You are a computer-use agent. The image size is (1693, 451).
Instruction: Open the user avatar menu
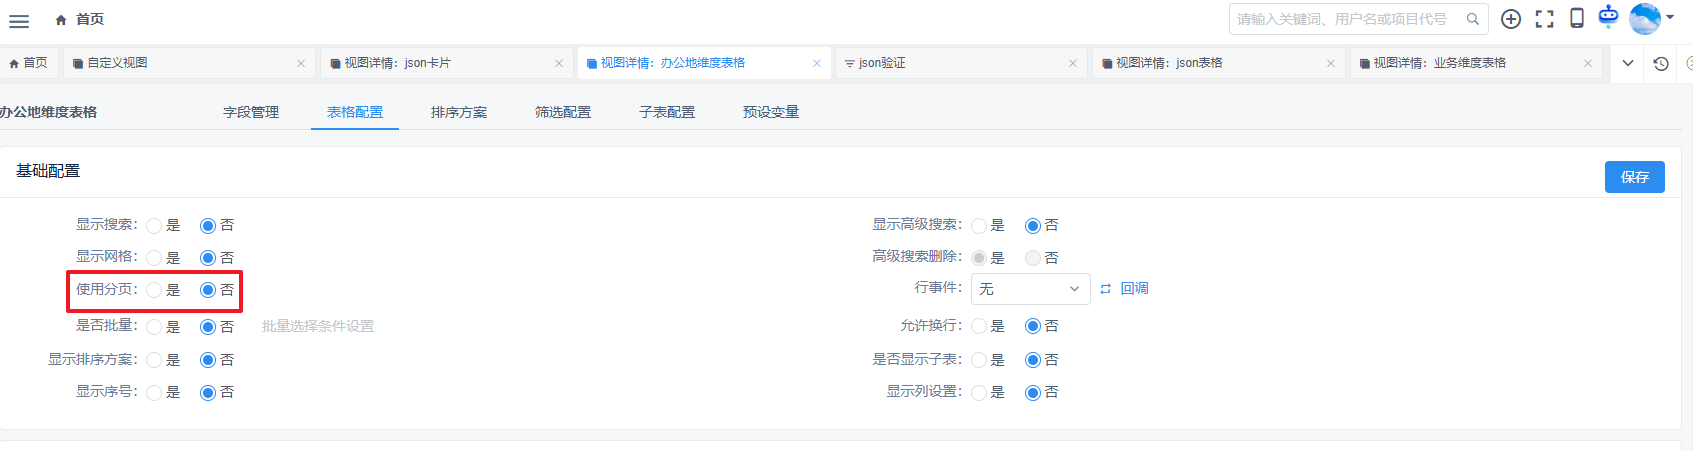(x=1644, y=18)
